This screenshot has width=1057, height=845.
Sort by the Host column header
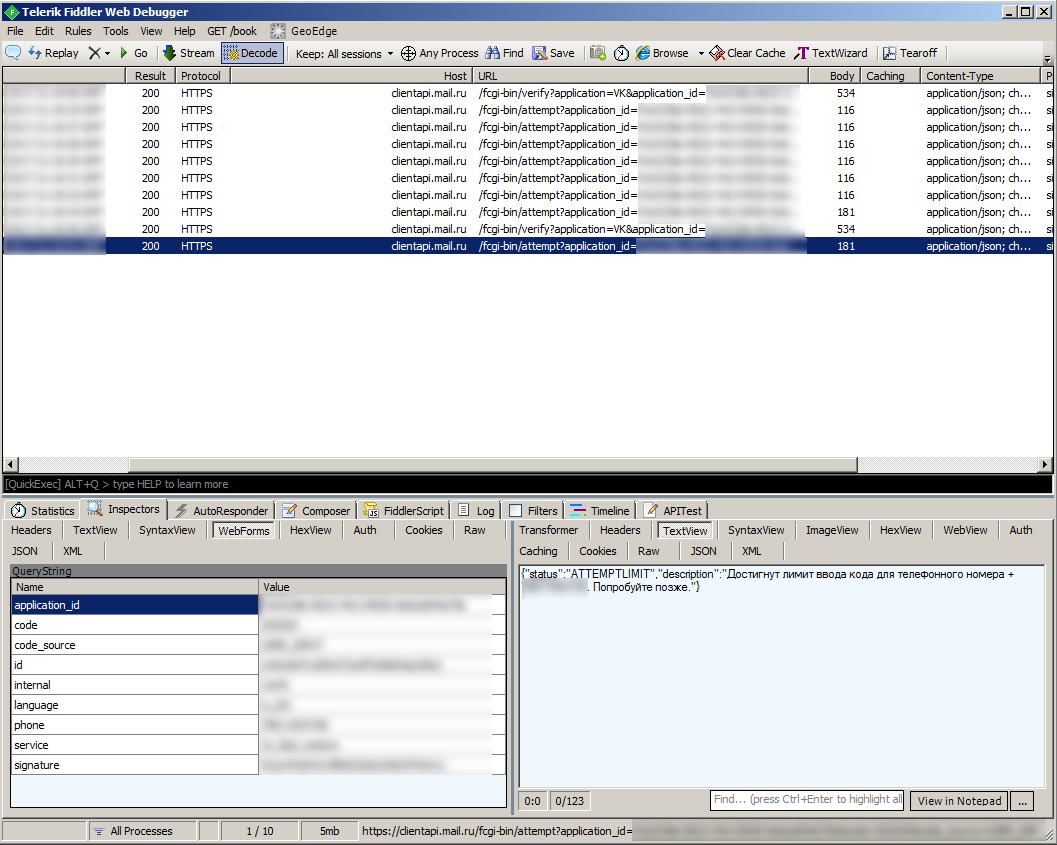tap(351, 75)
